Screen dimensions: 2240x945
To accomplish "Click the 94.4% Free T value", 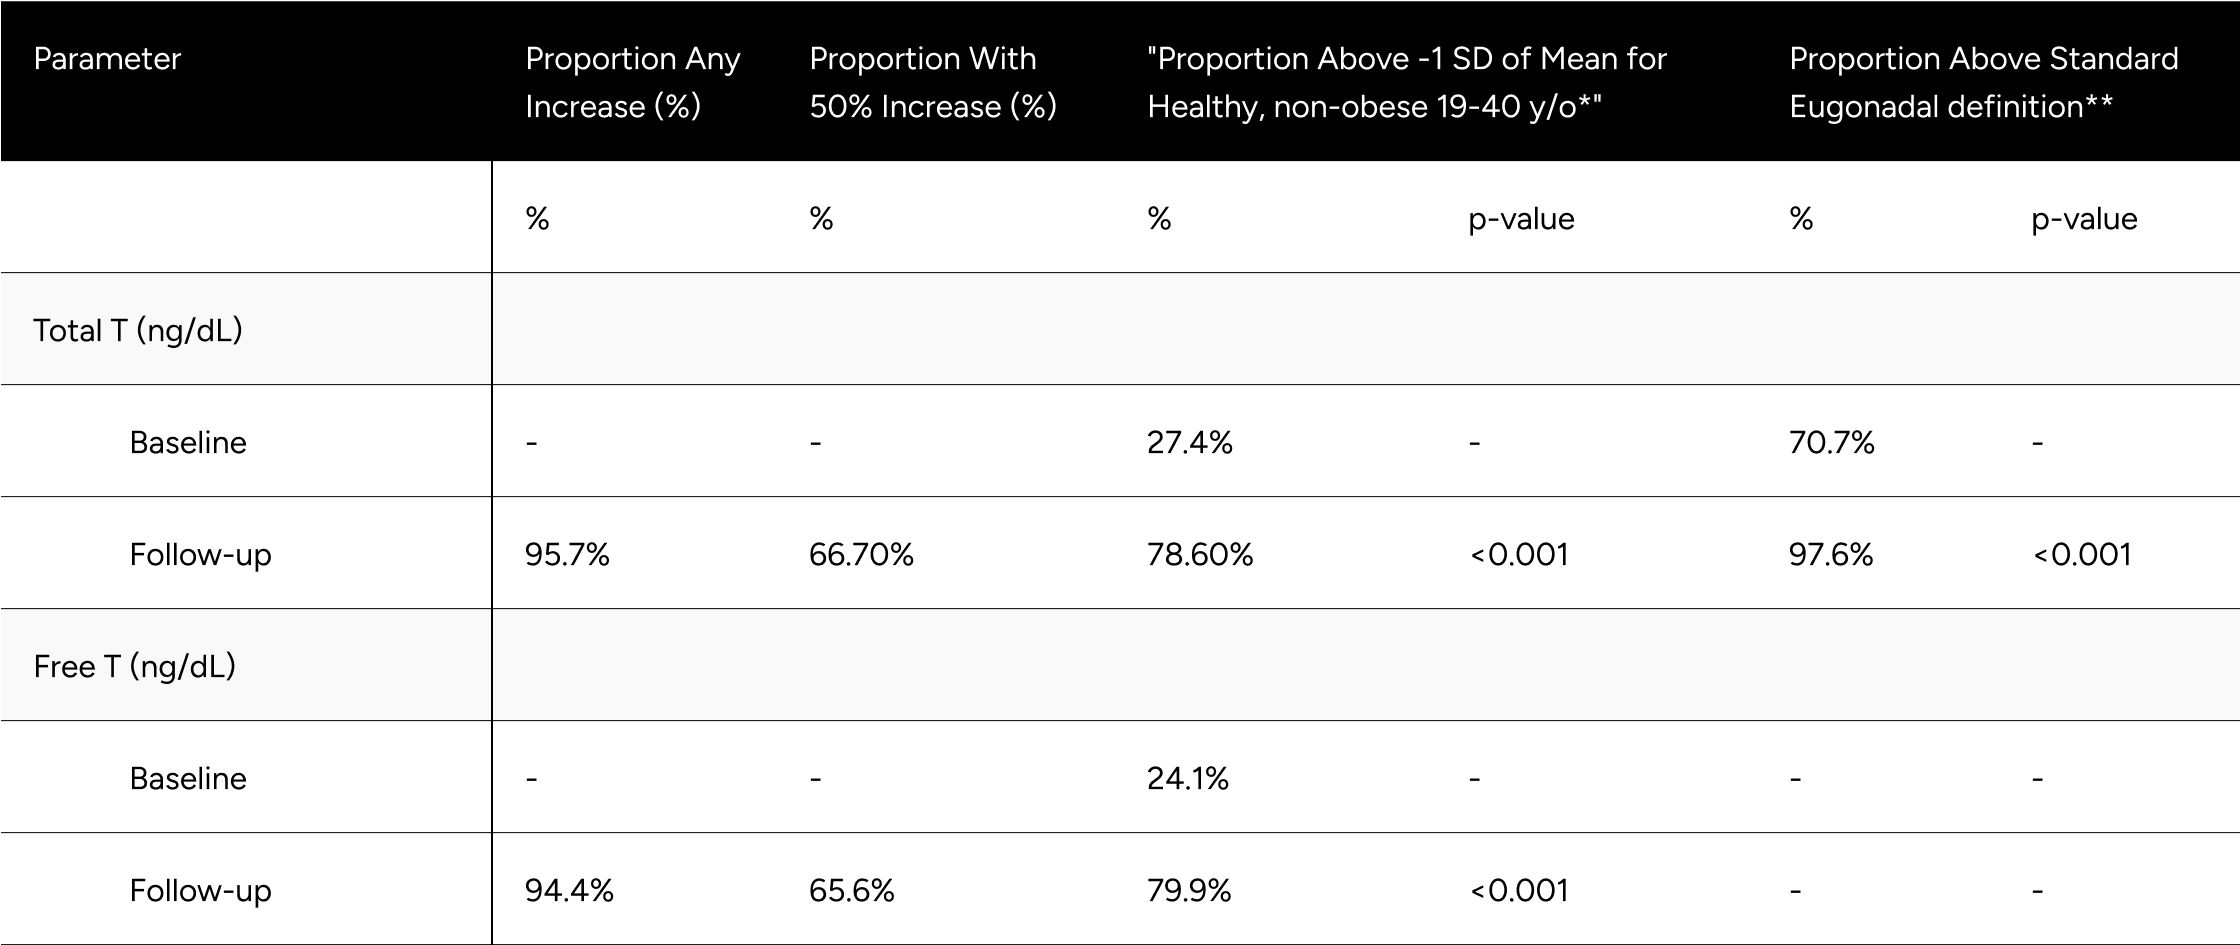I will click(569, 890).
